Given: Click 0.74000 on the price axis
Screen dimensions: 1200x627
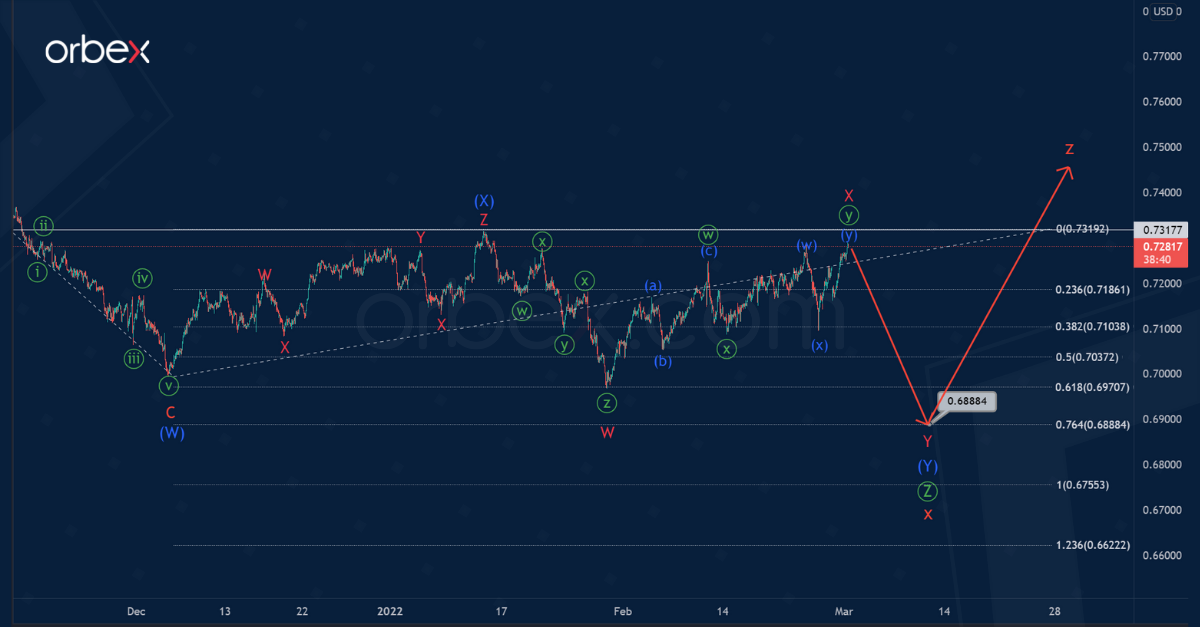Looking at the screenshot, I should (1160, 193).
